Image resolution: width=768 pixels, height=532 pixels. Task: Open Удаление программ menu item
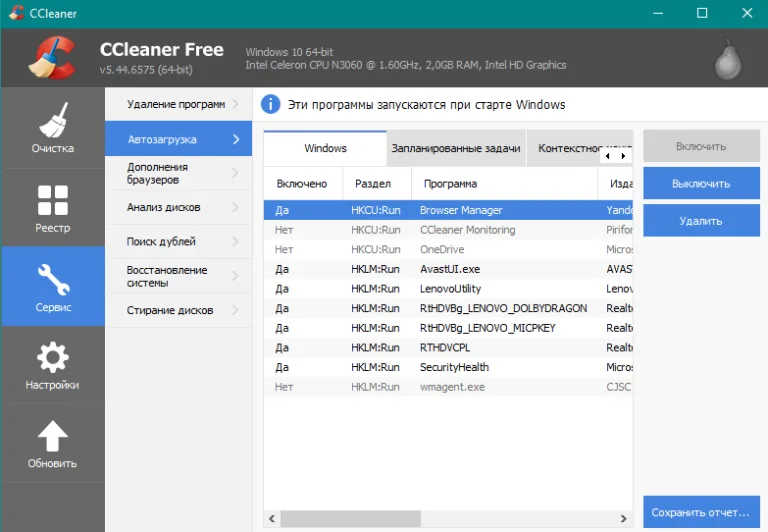(178, 104)
